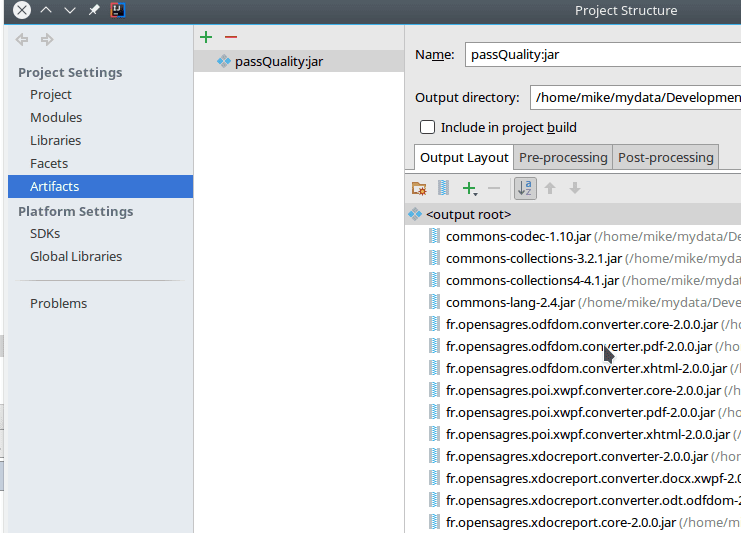Click the green add artifact plus icon
This screenshot has height=533, width=741.
click(206, 37)
